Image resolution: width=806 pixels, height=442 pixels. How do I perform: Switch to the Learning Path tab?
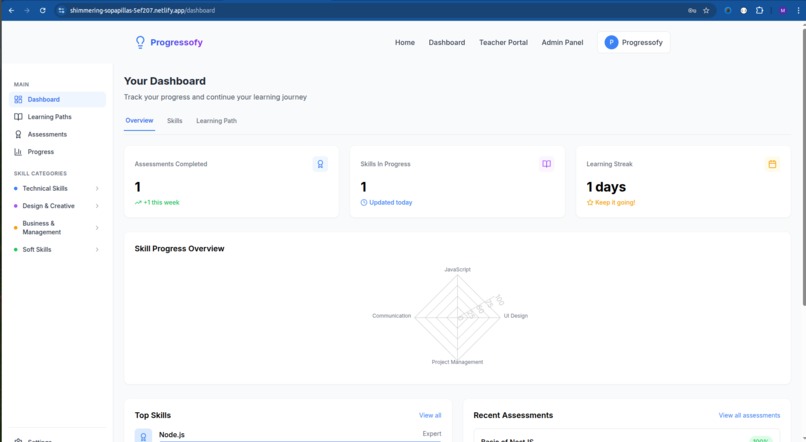tap(216, 121)
